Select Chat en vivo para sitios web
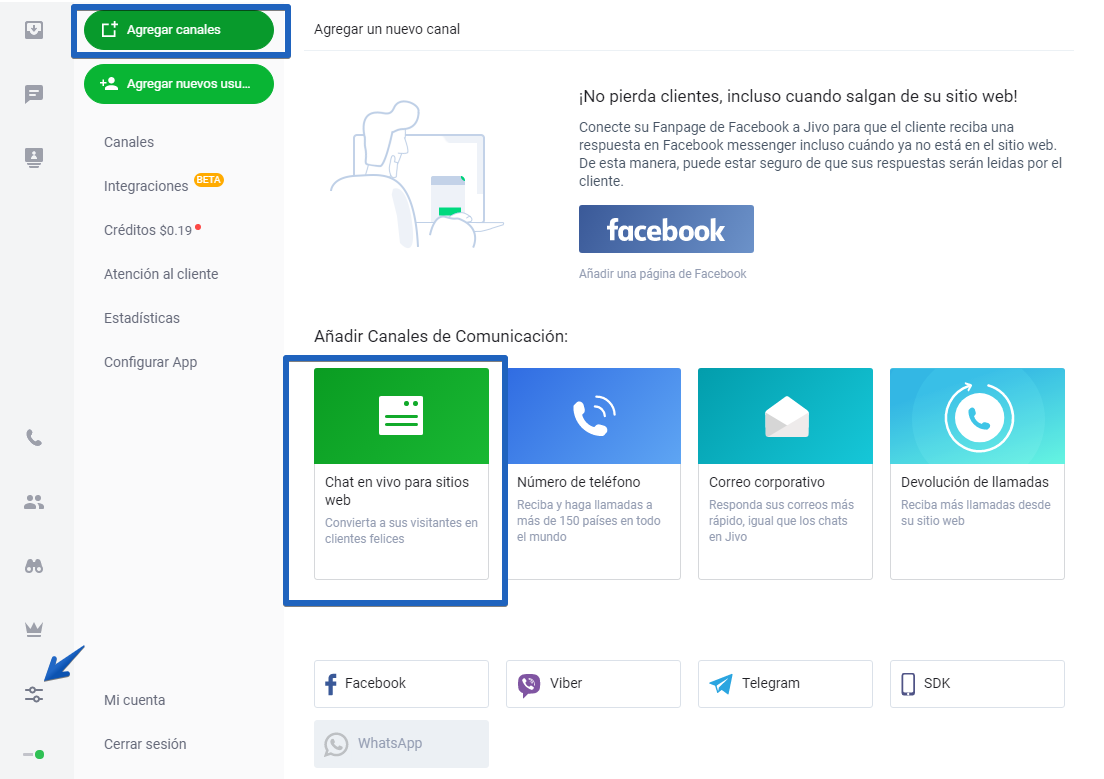This screenshot has height=779, width=1104. 396,491
